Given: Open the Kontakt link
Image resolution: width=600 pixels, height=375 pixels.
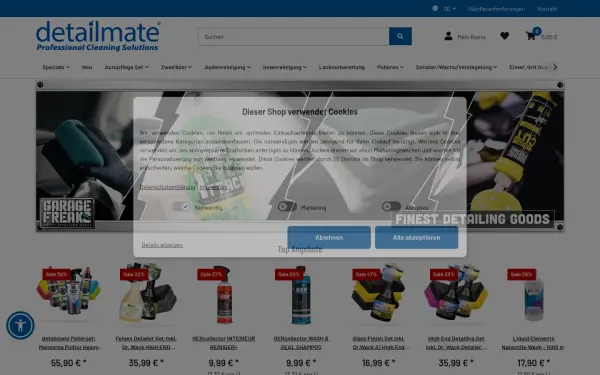Looking at the screenshot, I should (547, 8).
